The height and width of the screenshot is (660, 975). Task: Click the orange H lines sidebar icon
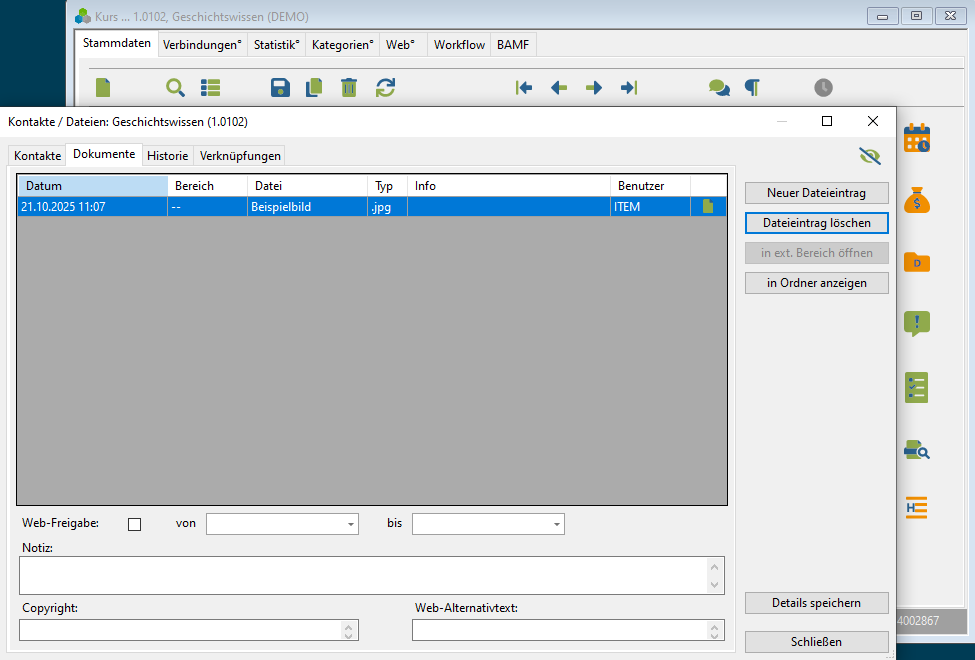point(917,508)
